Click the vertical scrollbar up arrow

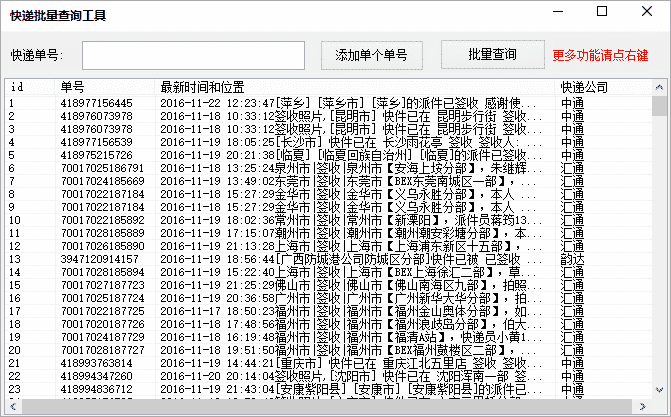pos(661,87)
